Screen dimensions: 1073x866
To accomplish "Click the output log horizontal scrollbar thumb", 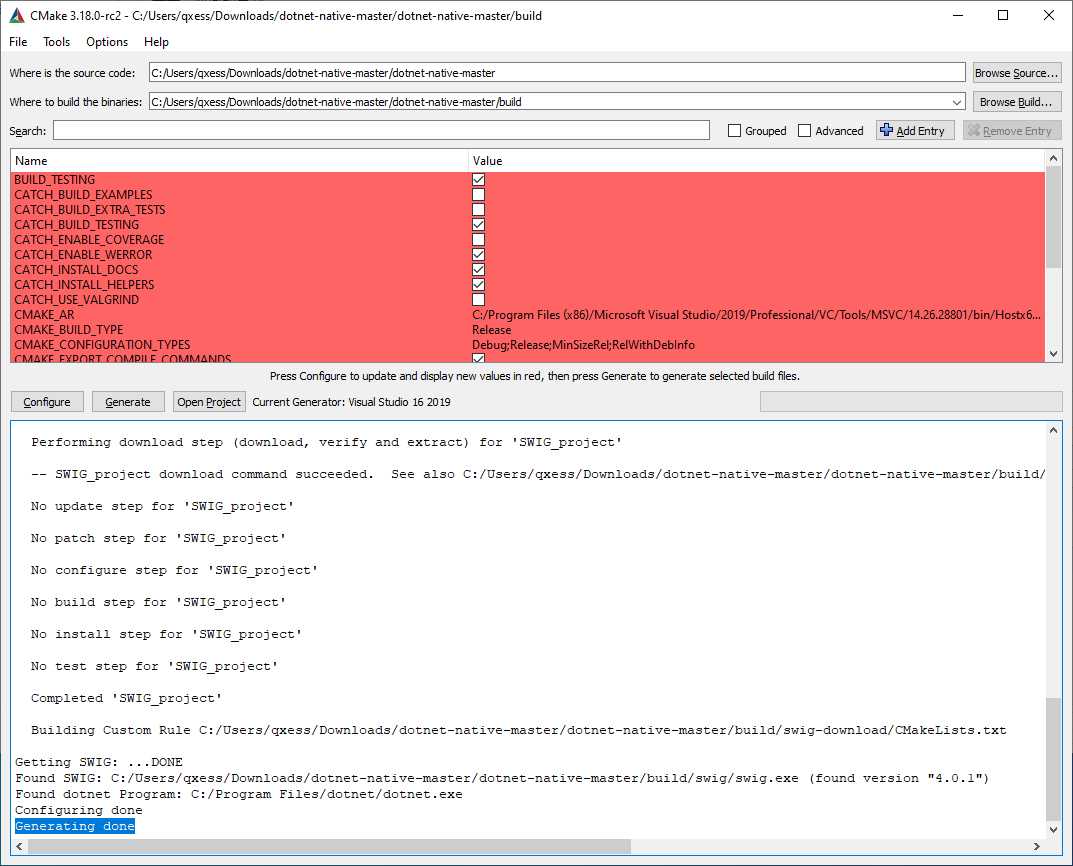I will pyautogui.click(x=329, y=846).
